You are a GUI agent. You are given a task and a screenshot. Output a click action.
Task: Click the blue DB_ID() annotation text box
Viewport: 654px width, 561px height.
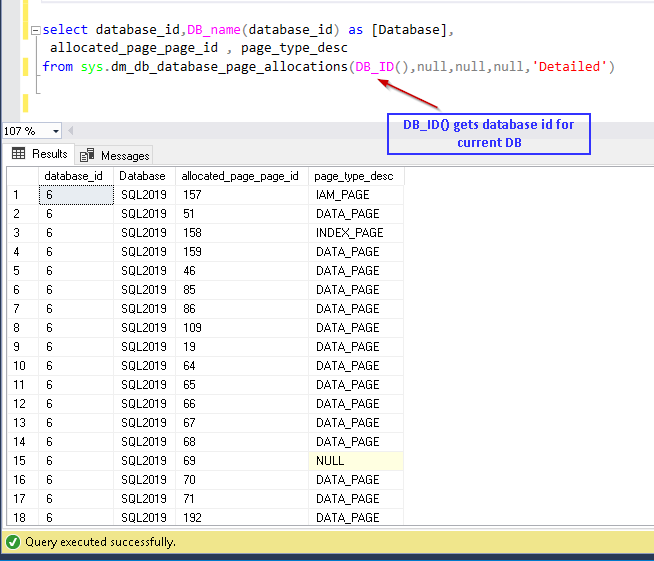(488, 134)
